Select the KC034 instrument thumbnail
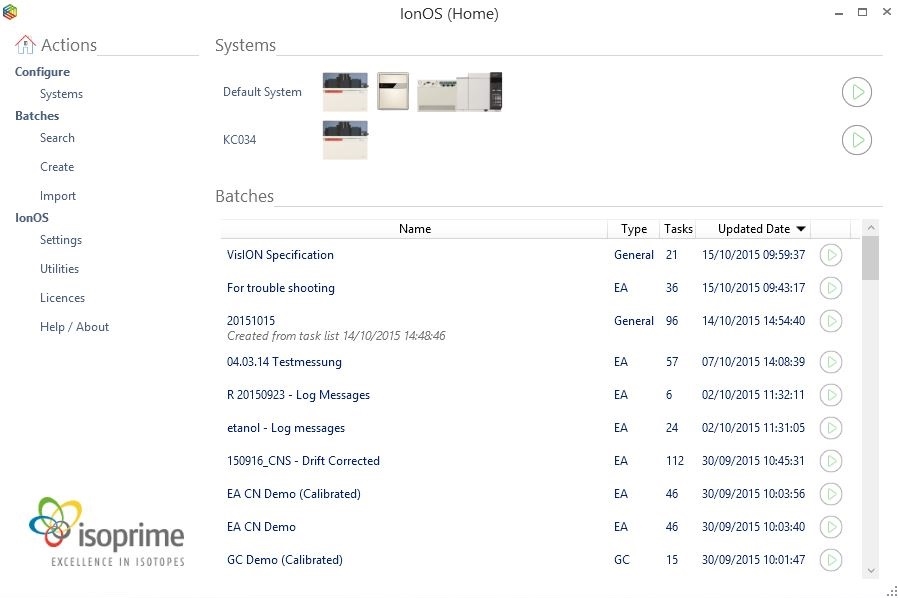Image resolution: width=898 pixels, height=598 pixels. [345, 140]
